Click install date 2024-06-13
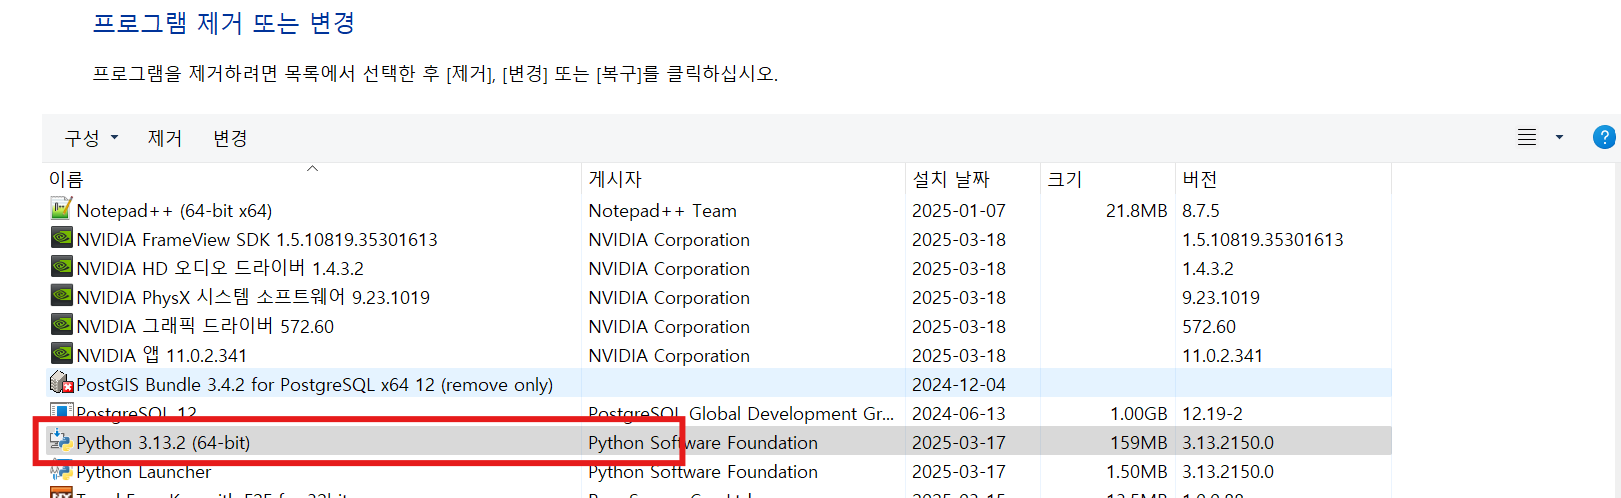This screenshot has height=498, width=1621. (x=959, y=414)
